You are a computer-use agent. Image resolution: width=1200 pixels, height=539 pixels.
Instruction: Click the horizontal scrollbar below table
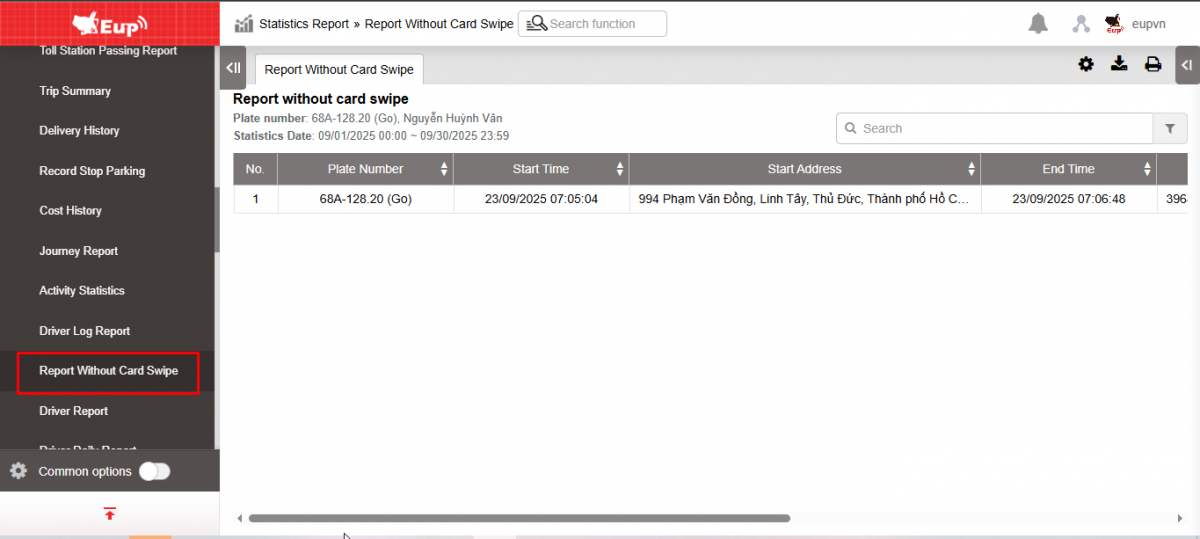click(x=519, y=518)
